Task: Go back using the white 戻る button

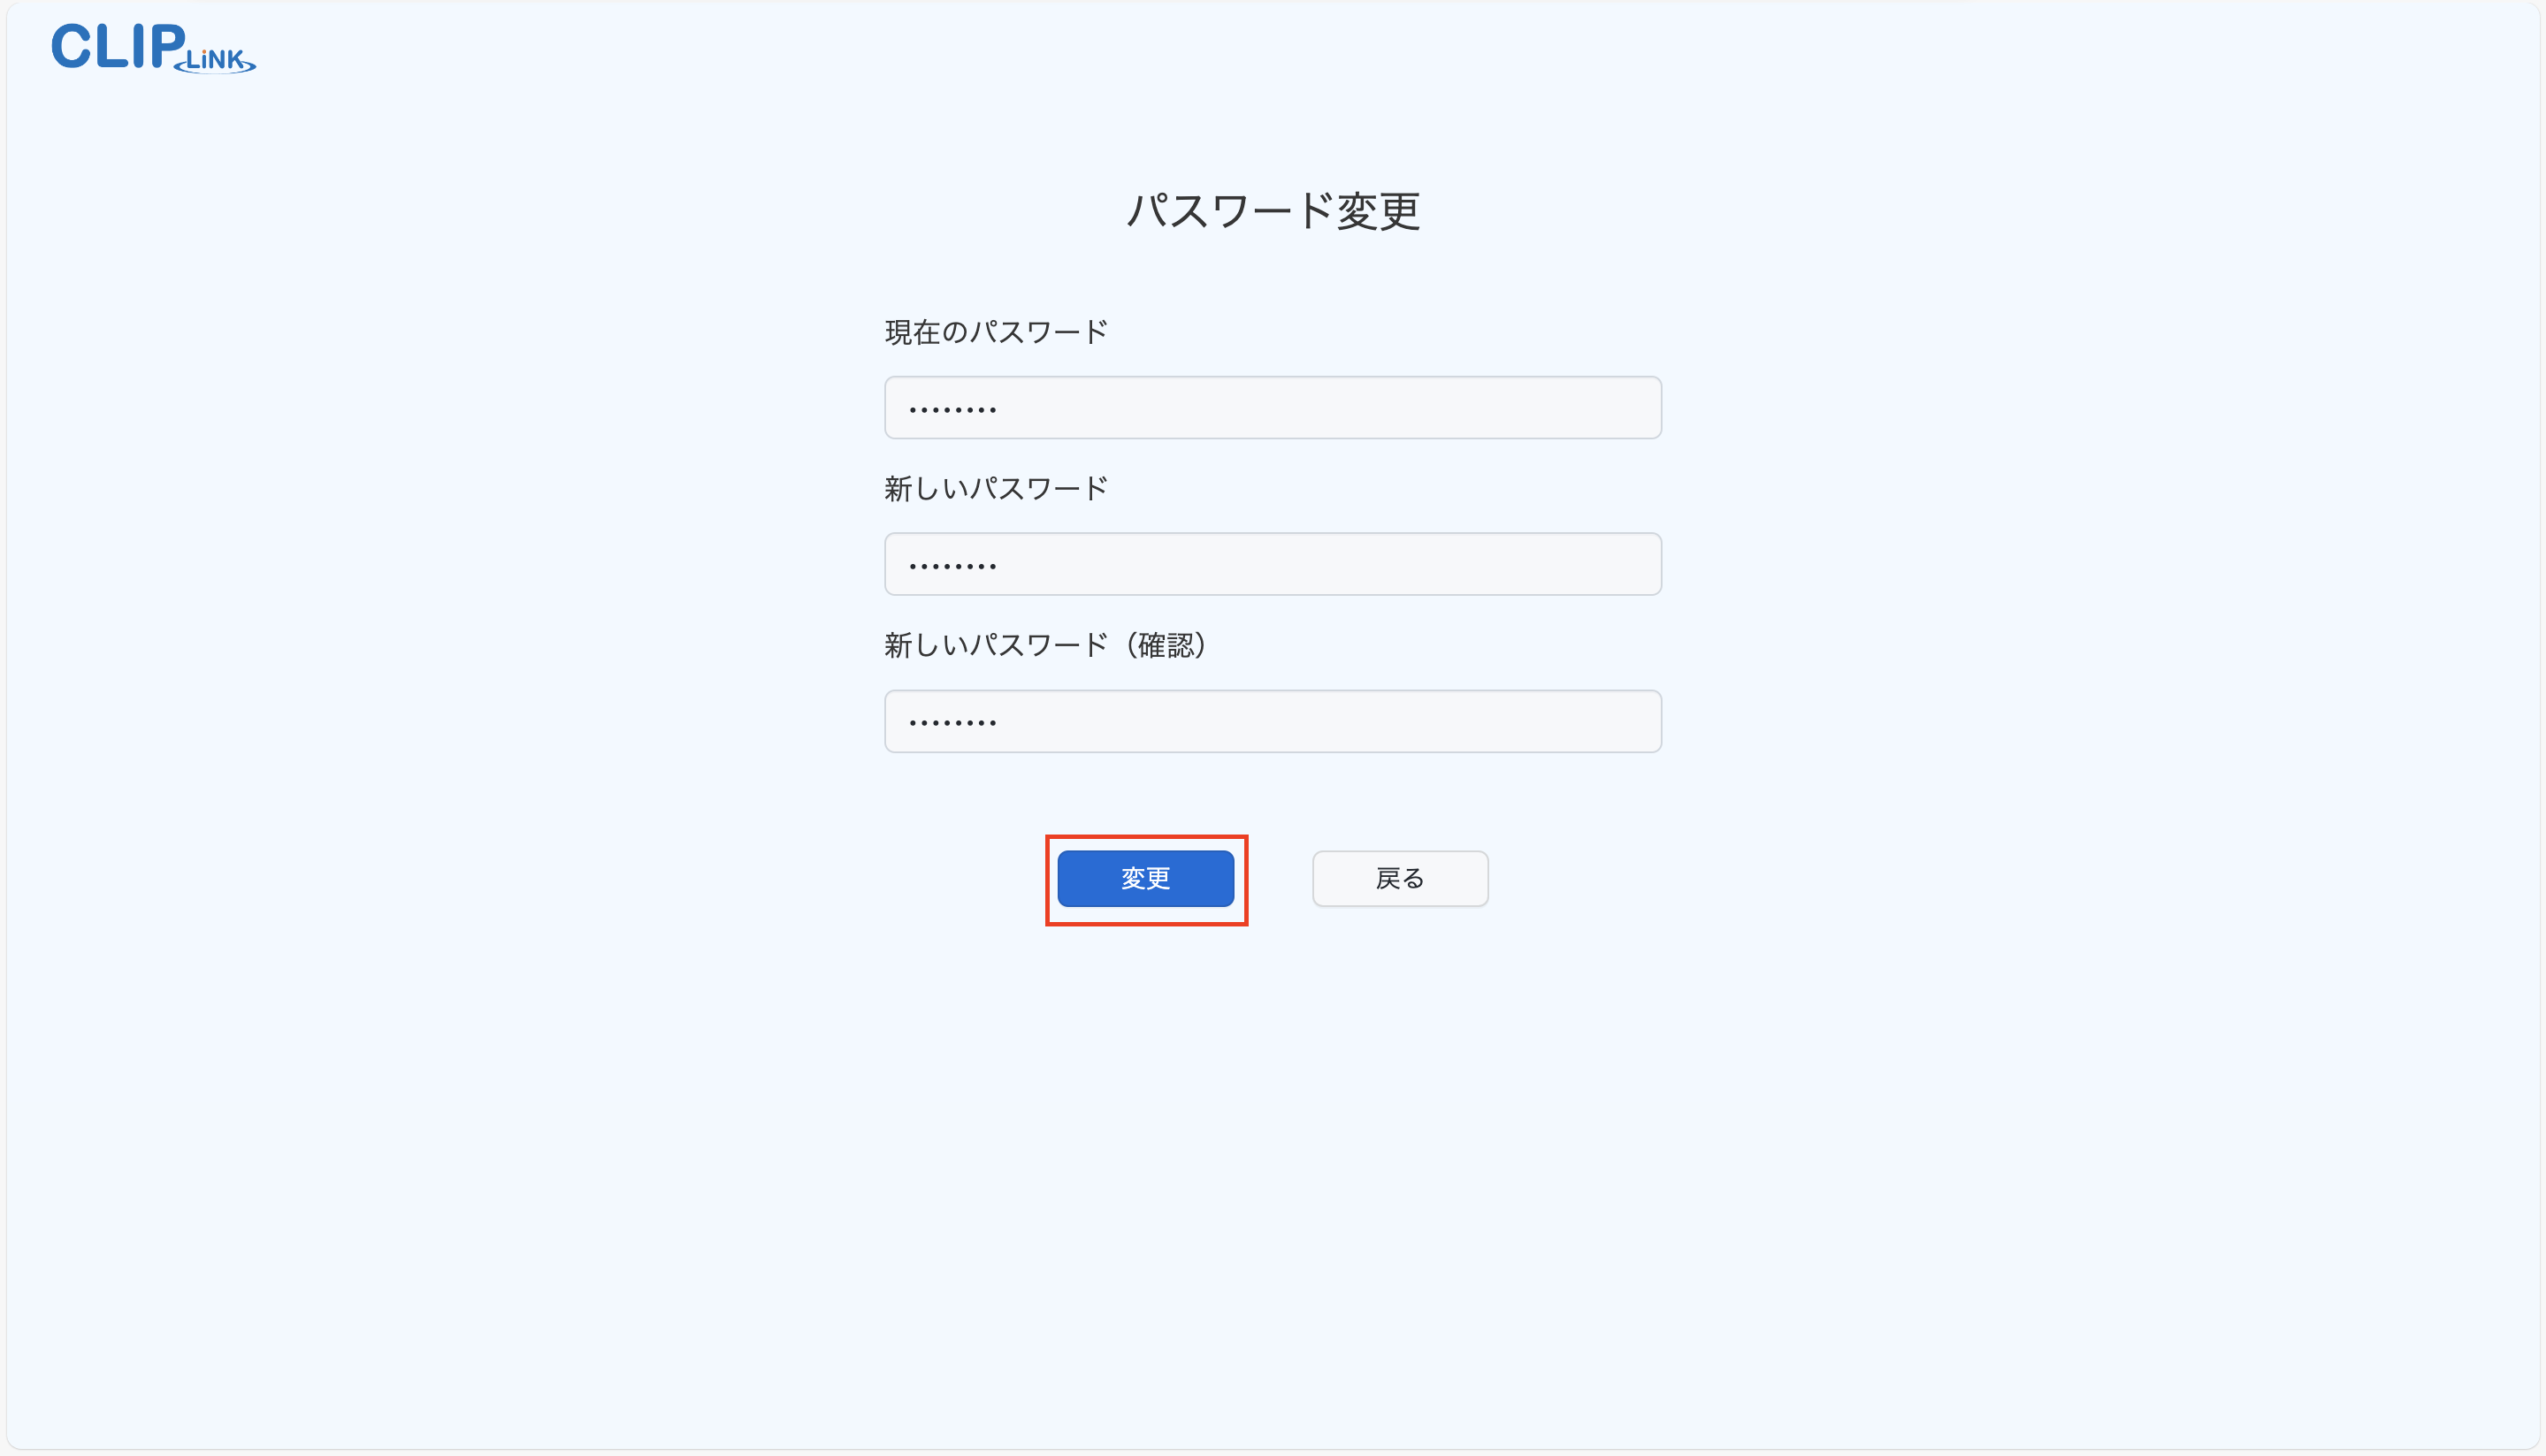Action: [1399, 878]
